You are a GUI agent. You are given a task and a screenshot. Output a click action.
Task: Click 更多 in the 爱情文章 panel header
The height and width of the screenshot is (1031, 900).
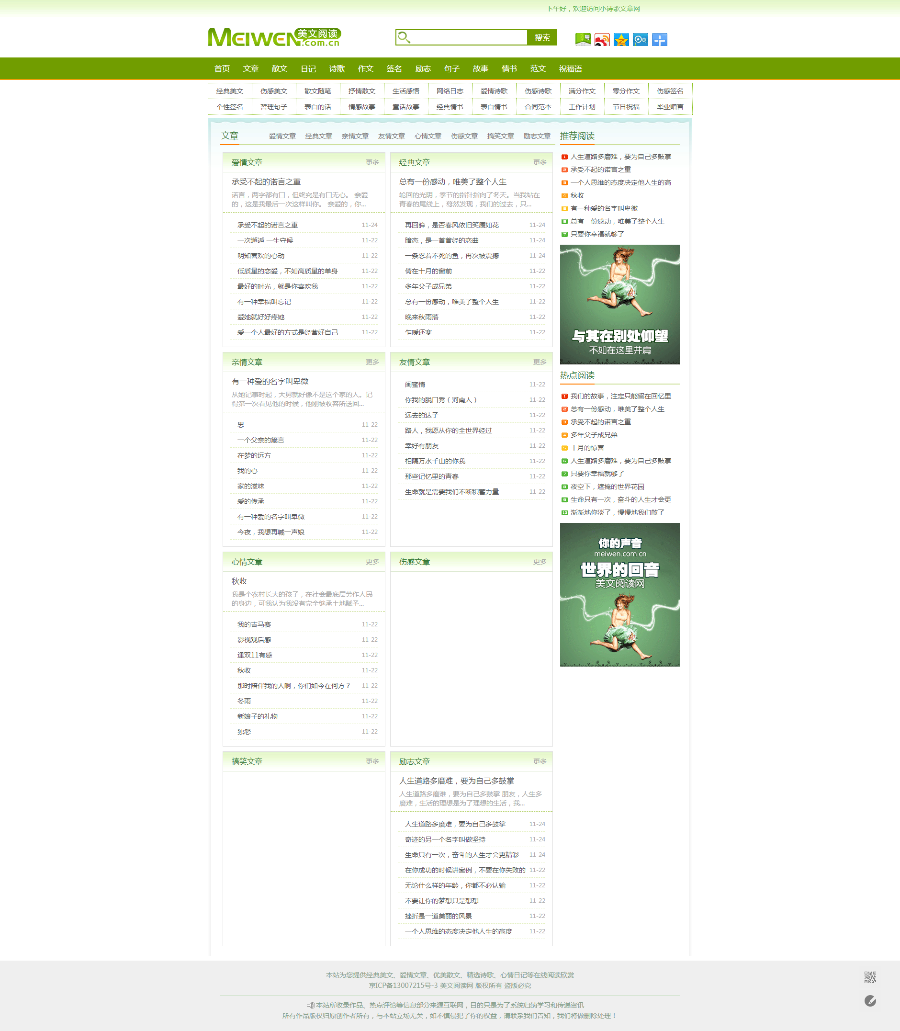pos(373,162)
